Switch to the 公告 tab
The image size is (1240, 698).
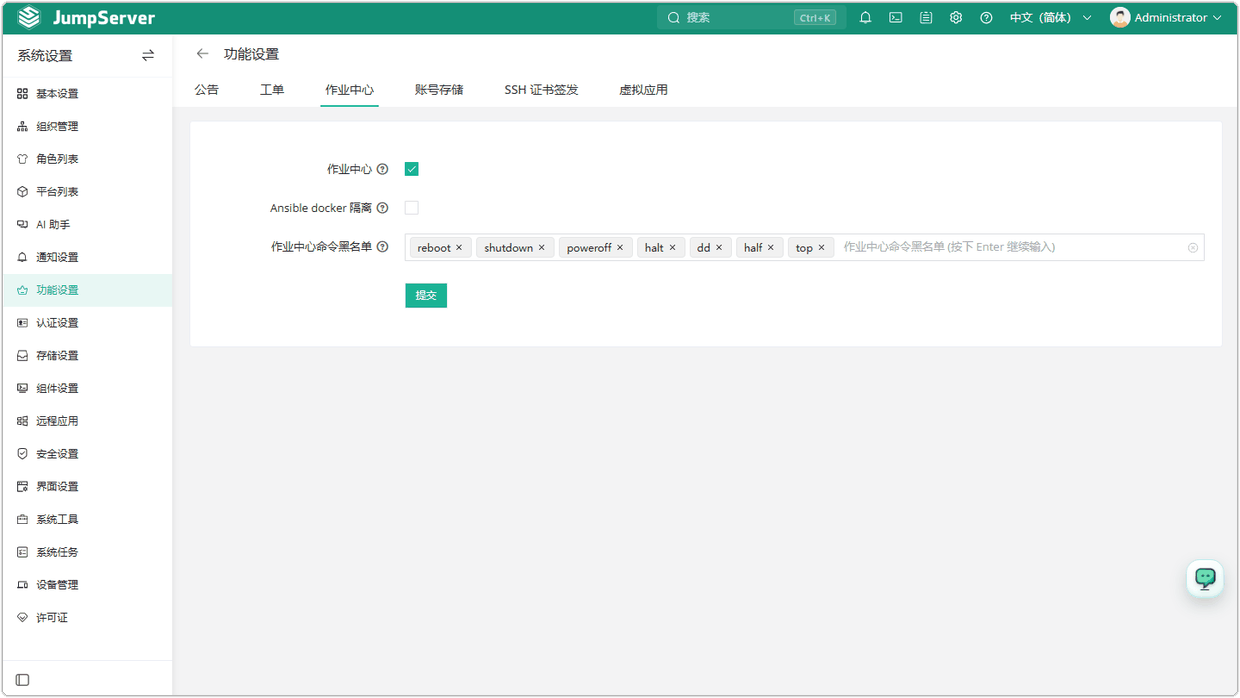click(x=207, y=90)
